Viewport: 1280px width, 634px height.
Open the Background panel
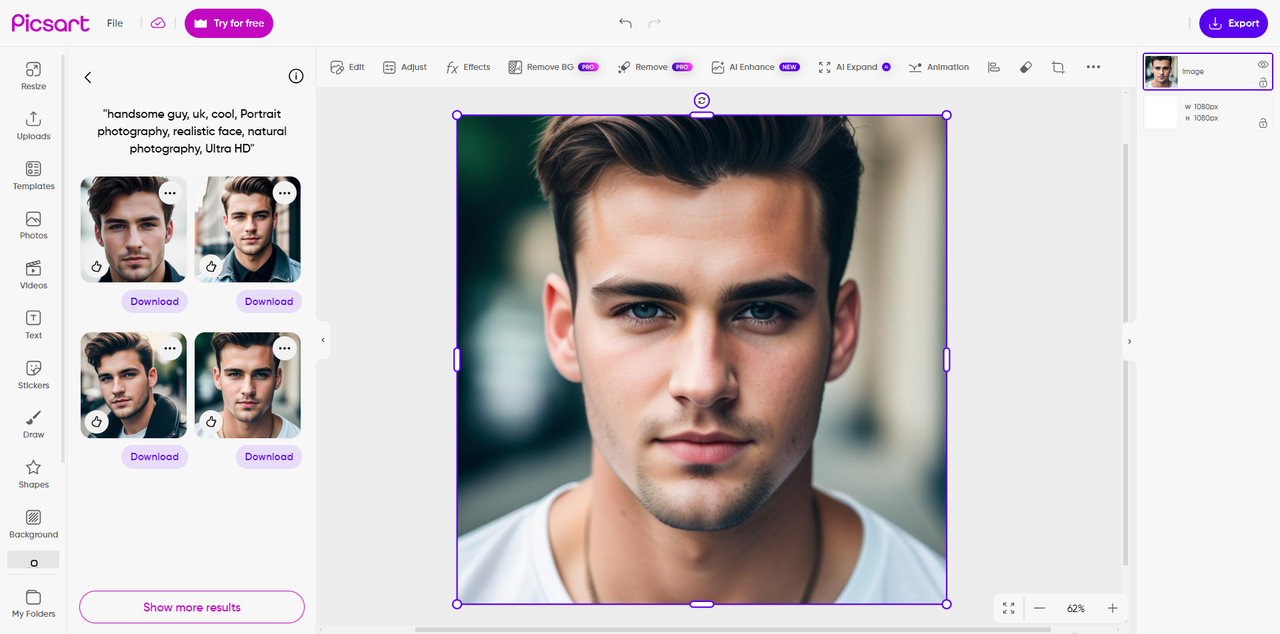coord(33,524)
